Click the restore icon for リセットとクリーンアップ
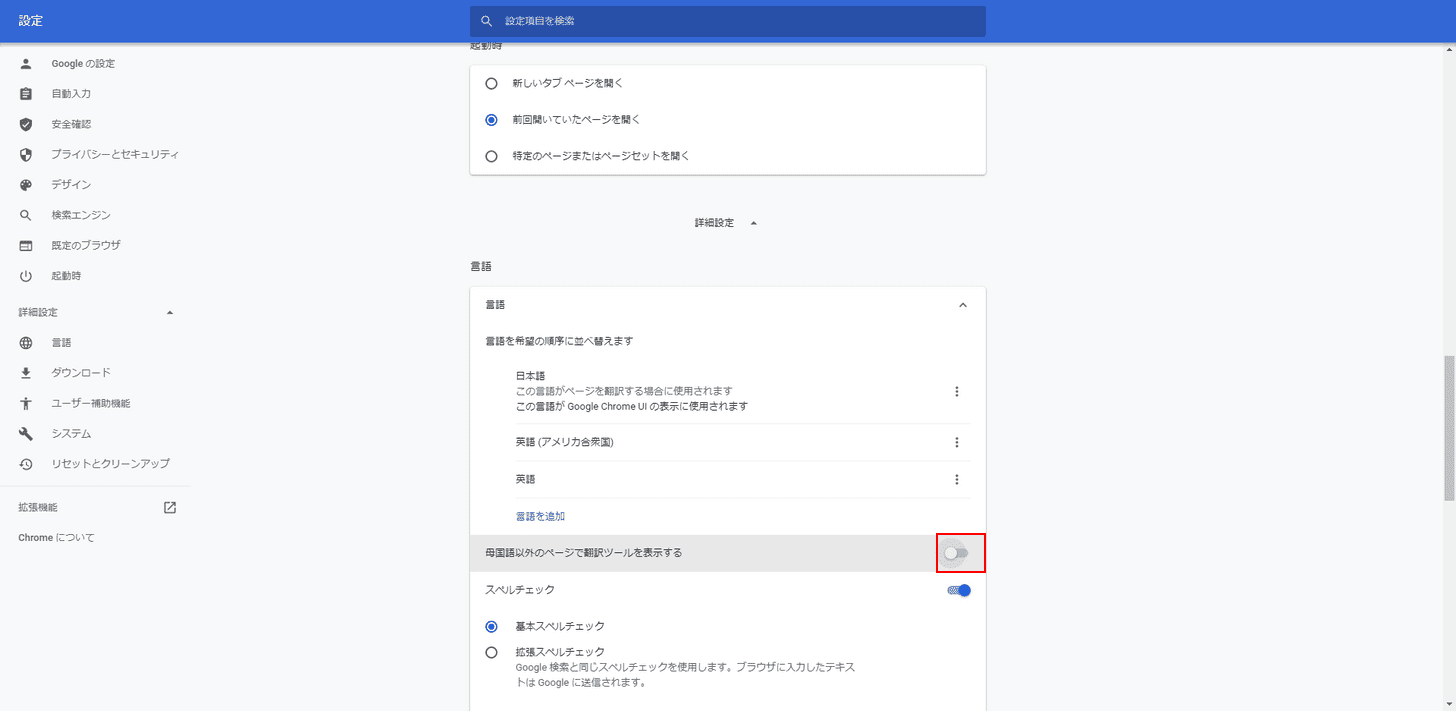The height and width of the screenshot is (711, 1456). click(x=26, y=464)
